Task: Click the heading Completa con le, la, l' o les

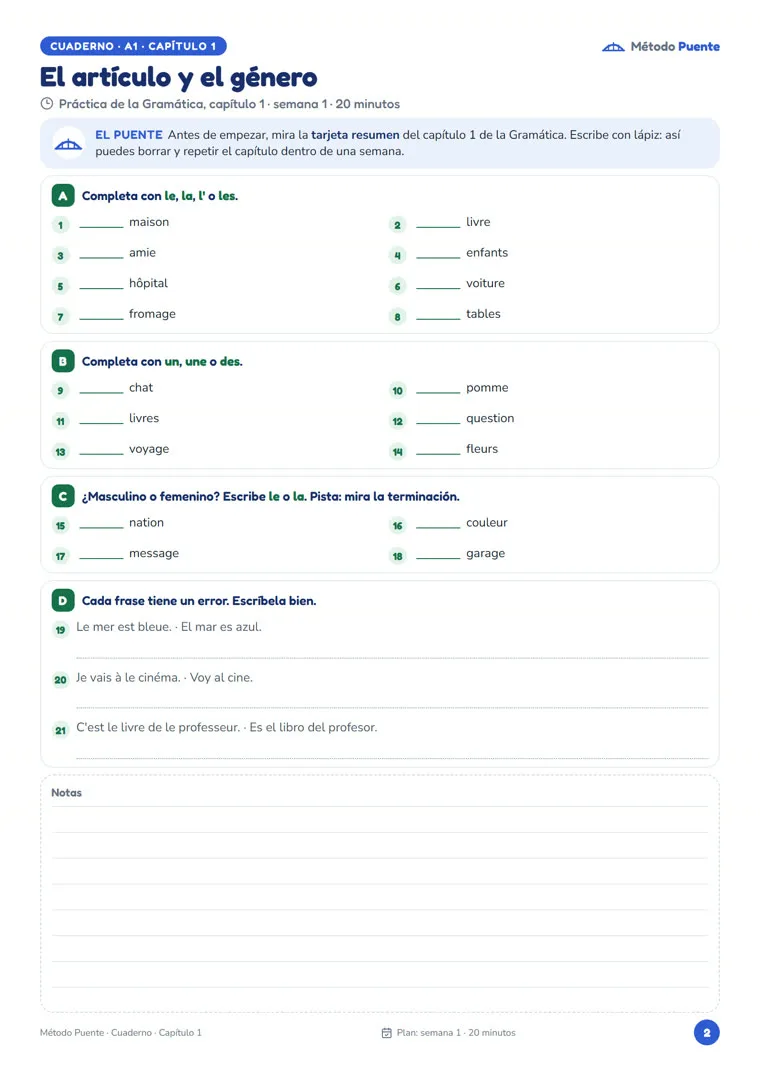Action: pos(160,196)
